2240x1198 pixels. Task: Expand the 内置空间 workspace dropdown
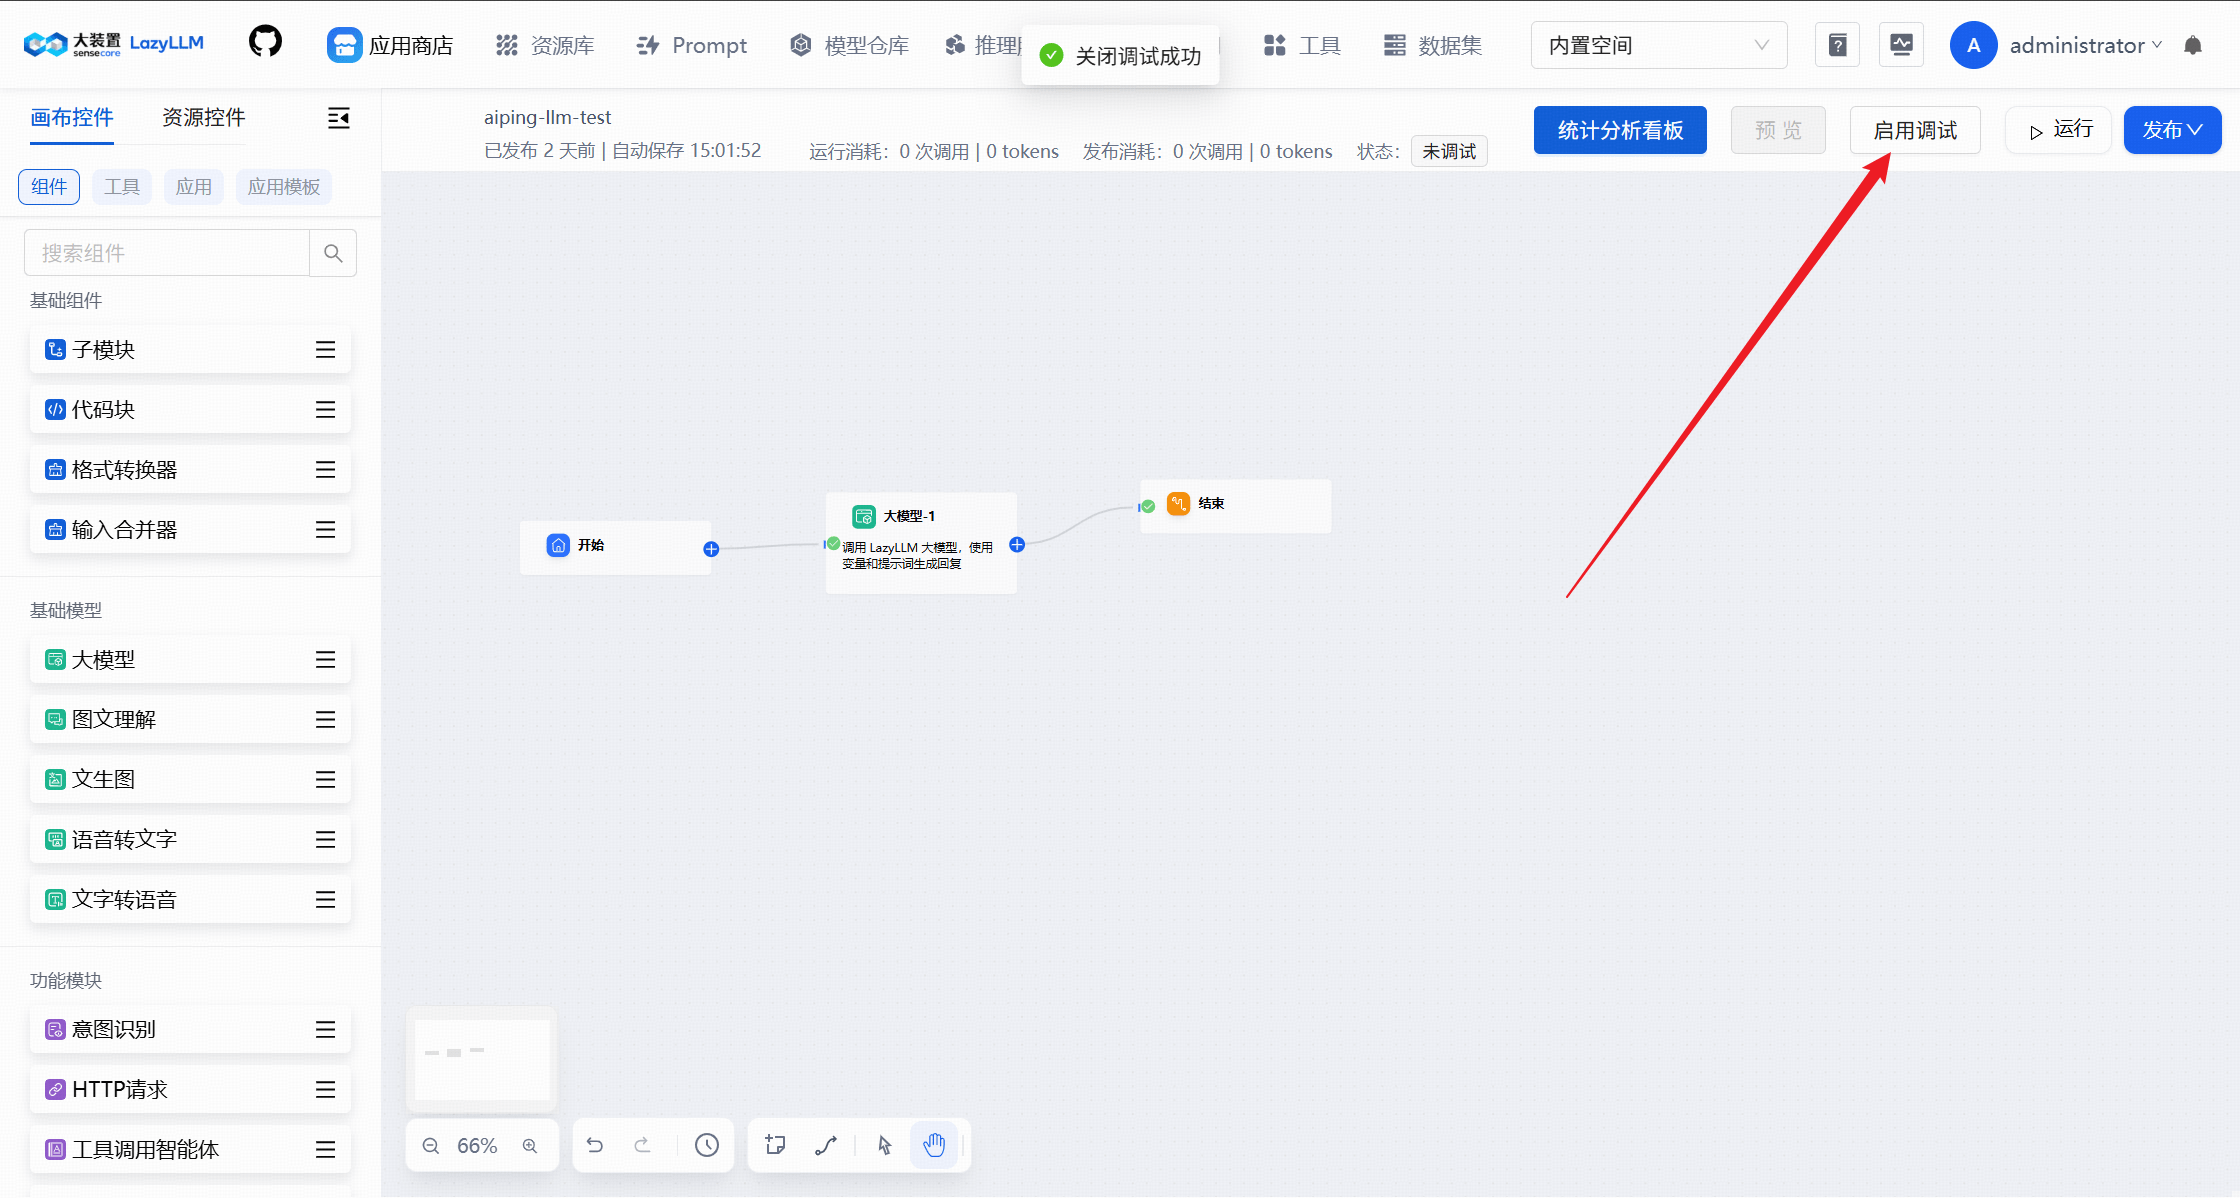point(1658,45)
